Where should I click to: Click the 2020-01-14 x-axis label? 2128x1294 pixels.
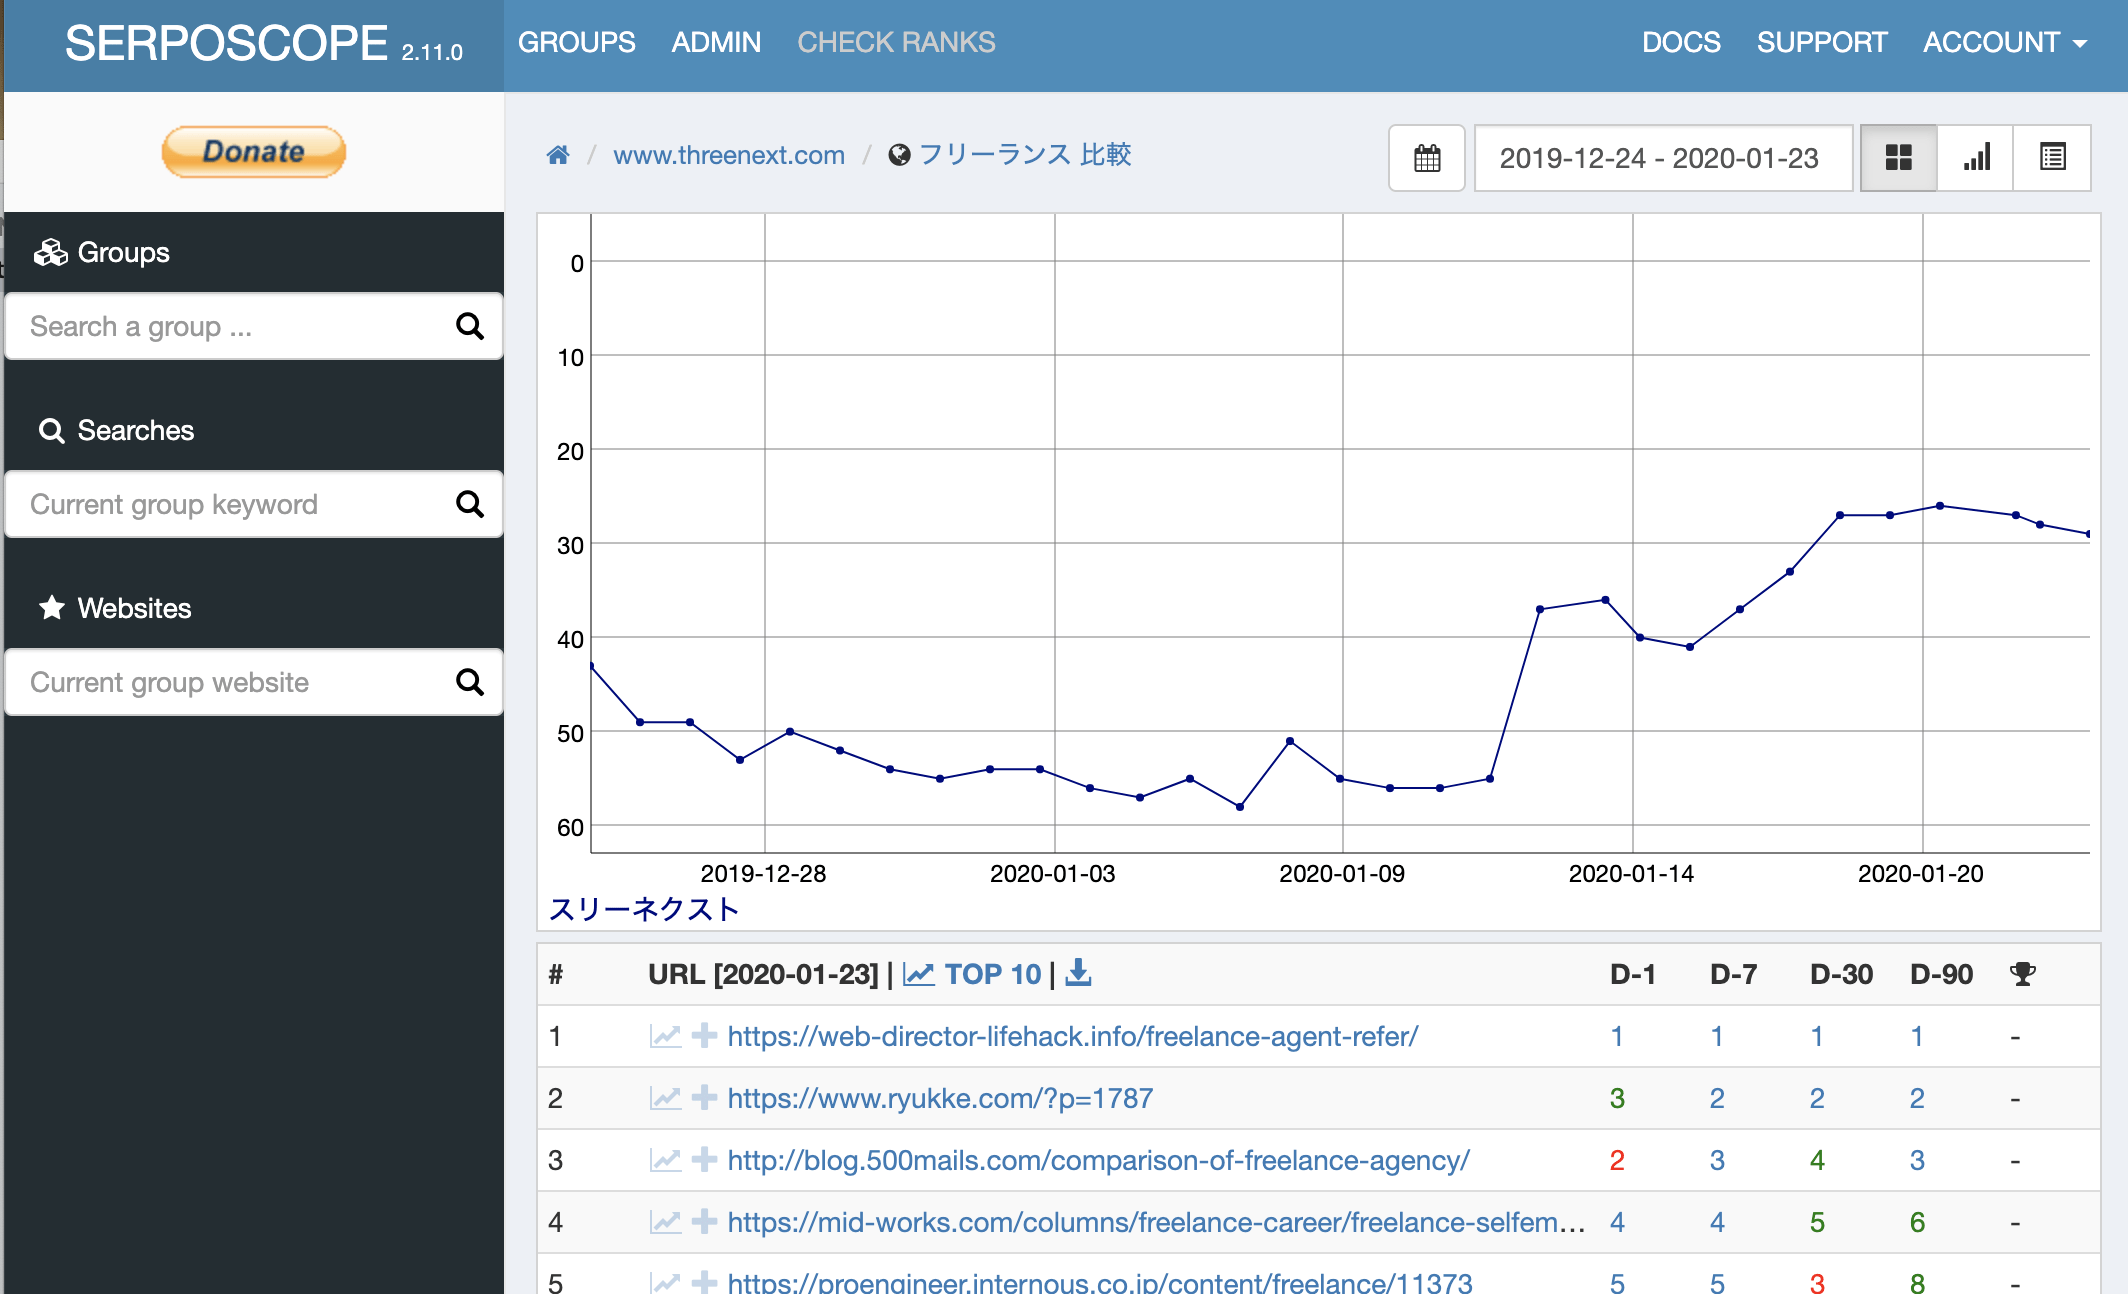1631,874
